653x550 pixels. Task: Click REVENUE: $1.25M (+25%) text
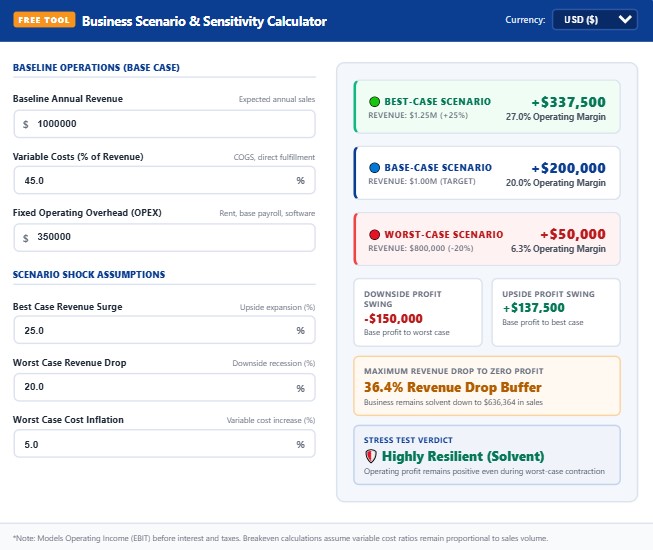pyautogui.click(x=418, y=115)
